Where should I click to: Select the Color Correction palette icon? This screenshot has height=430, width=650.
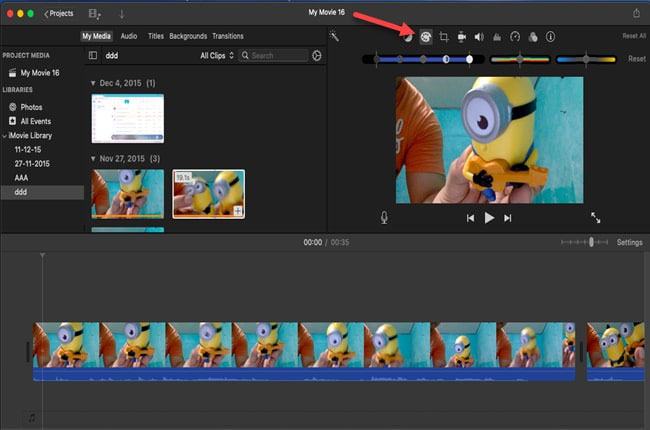click(x=426, y=37)
